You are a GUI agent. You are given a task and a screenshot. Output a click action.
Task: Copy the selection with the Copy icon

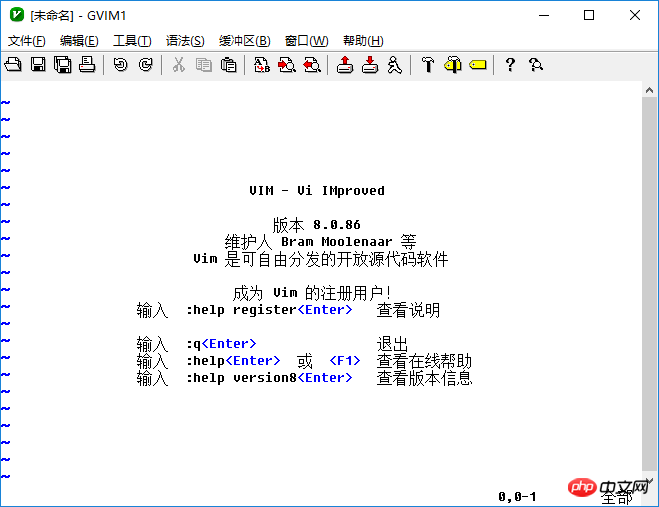coord(204,65)
